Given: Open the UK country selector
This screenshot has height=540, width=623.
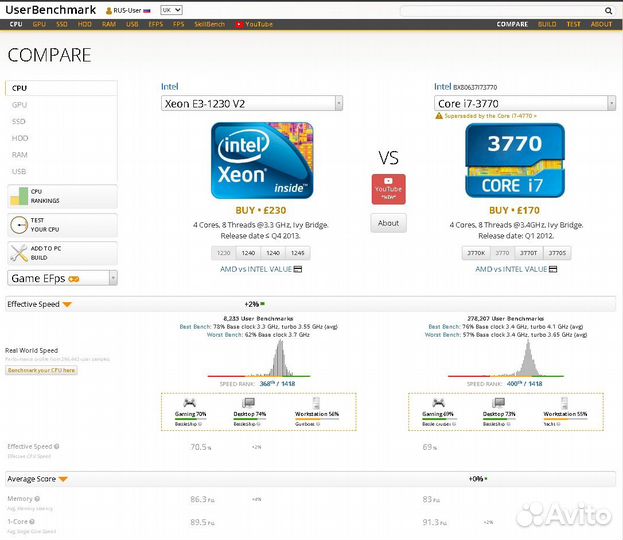Looking at the screenshot, I should point(171,10).
